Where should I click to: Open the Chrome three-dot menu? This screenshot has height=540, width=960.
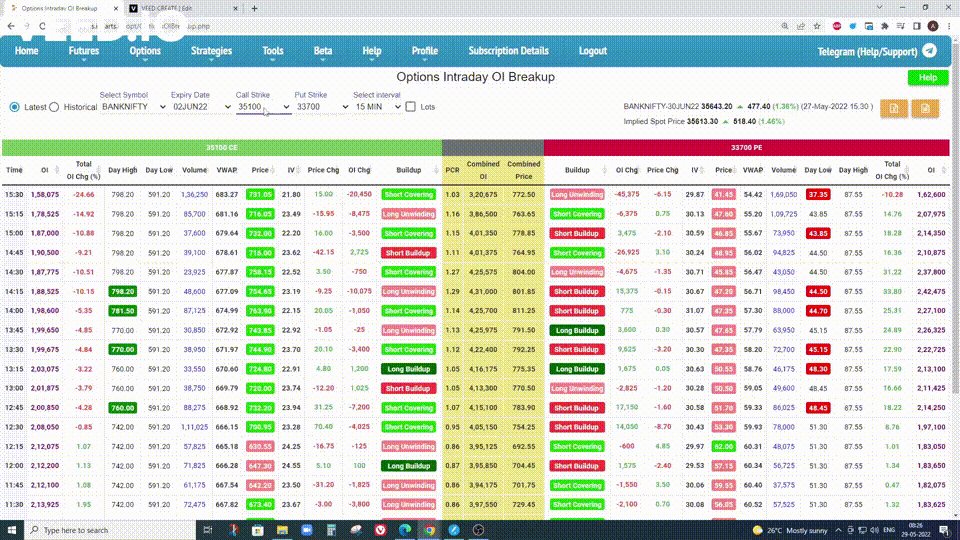[x=949, y=26]
